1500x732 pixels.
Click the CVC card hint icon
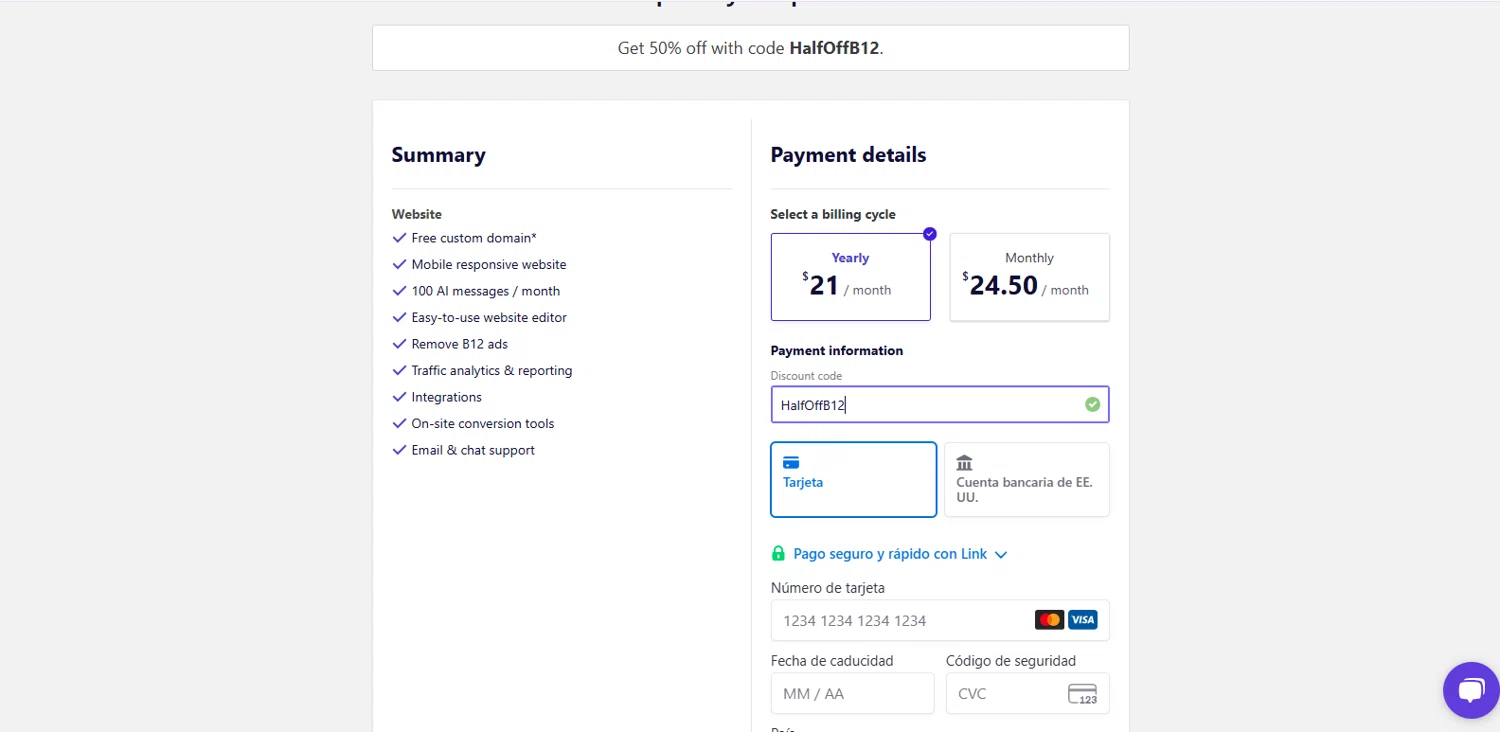[1082, 694]
